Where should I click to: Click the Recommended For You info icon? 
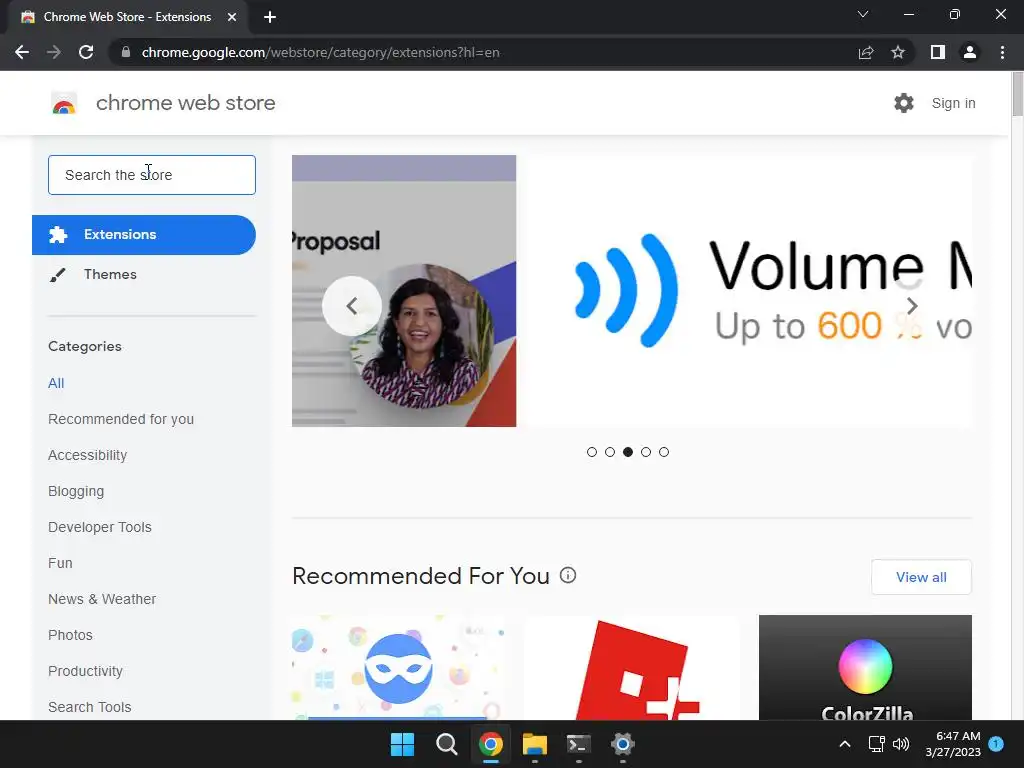[568, 575]
